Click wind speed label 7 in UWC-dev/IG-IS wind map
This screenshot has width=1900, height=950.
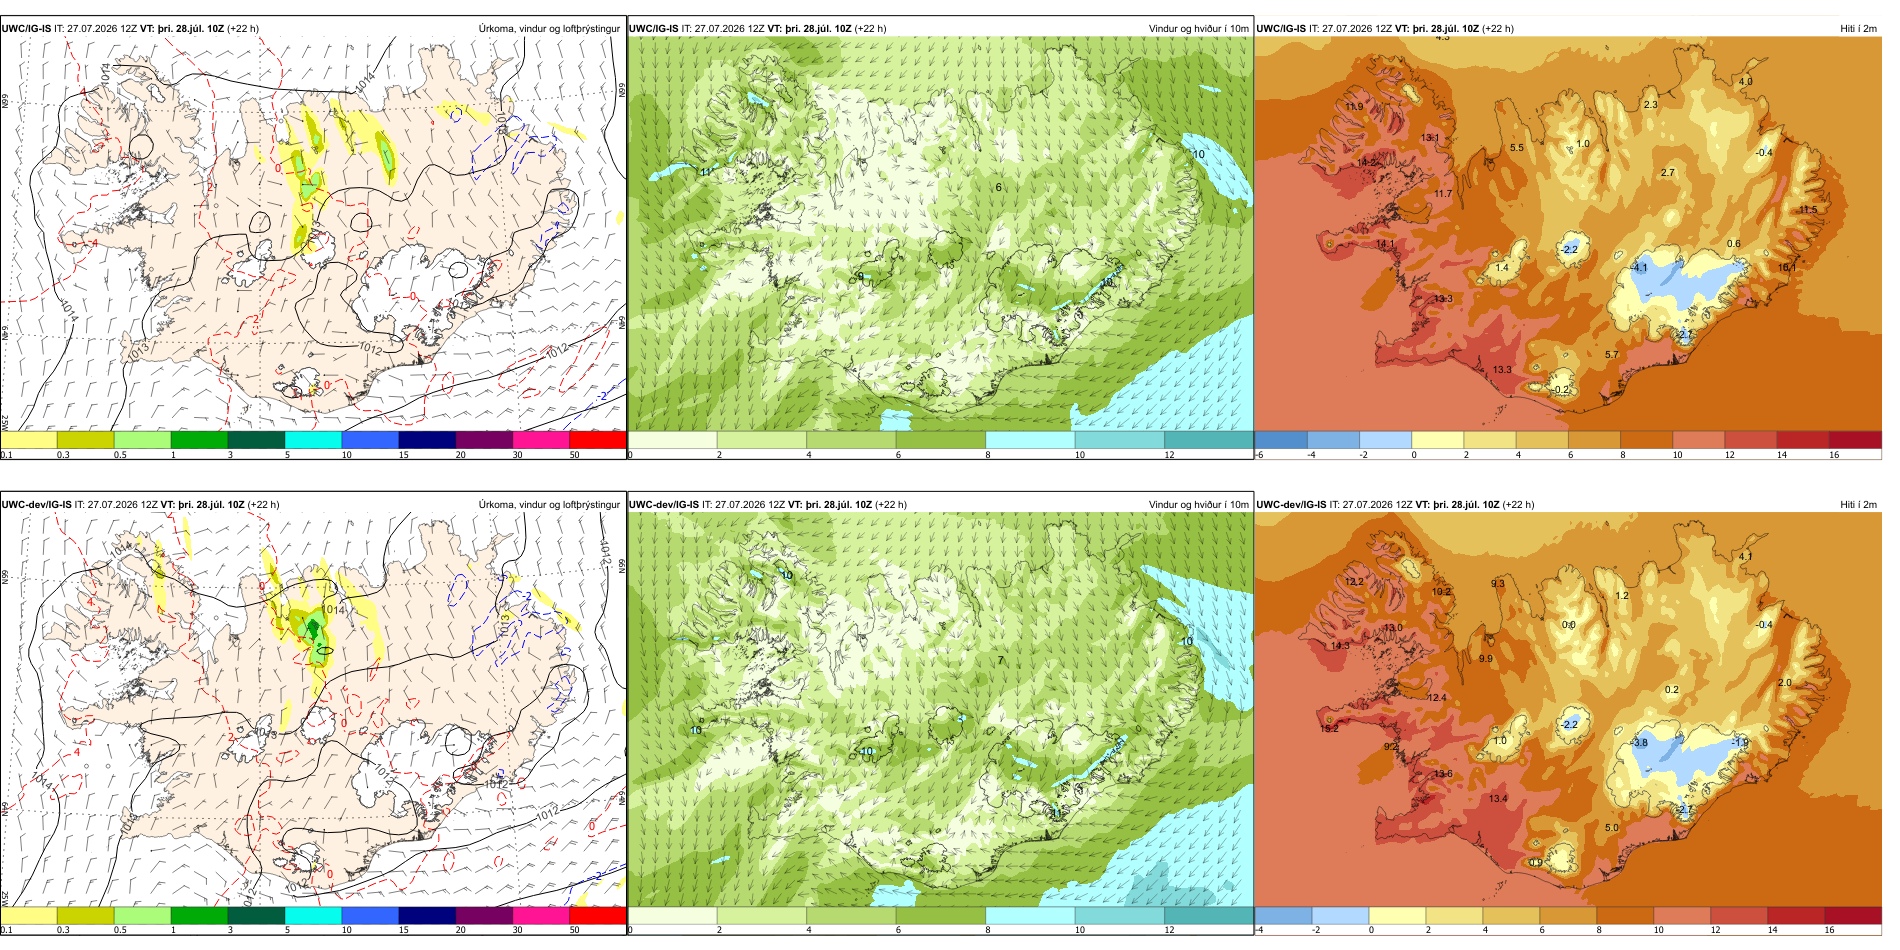(1001, 661)
